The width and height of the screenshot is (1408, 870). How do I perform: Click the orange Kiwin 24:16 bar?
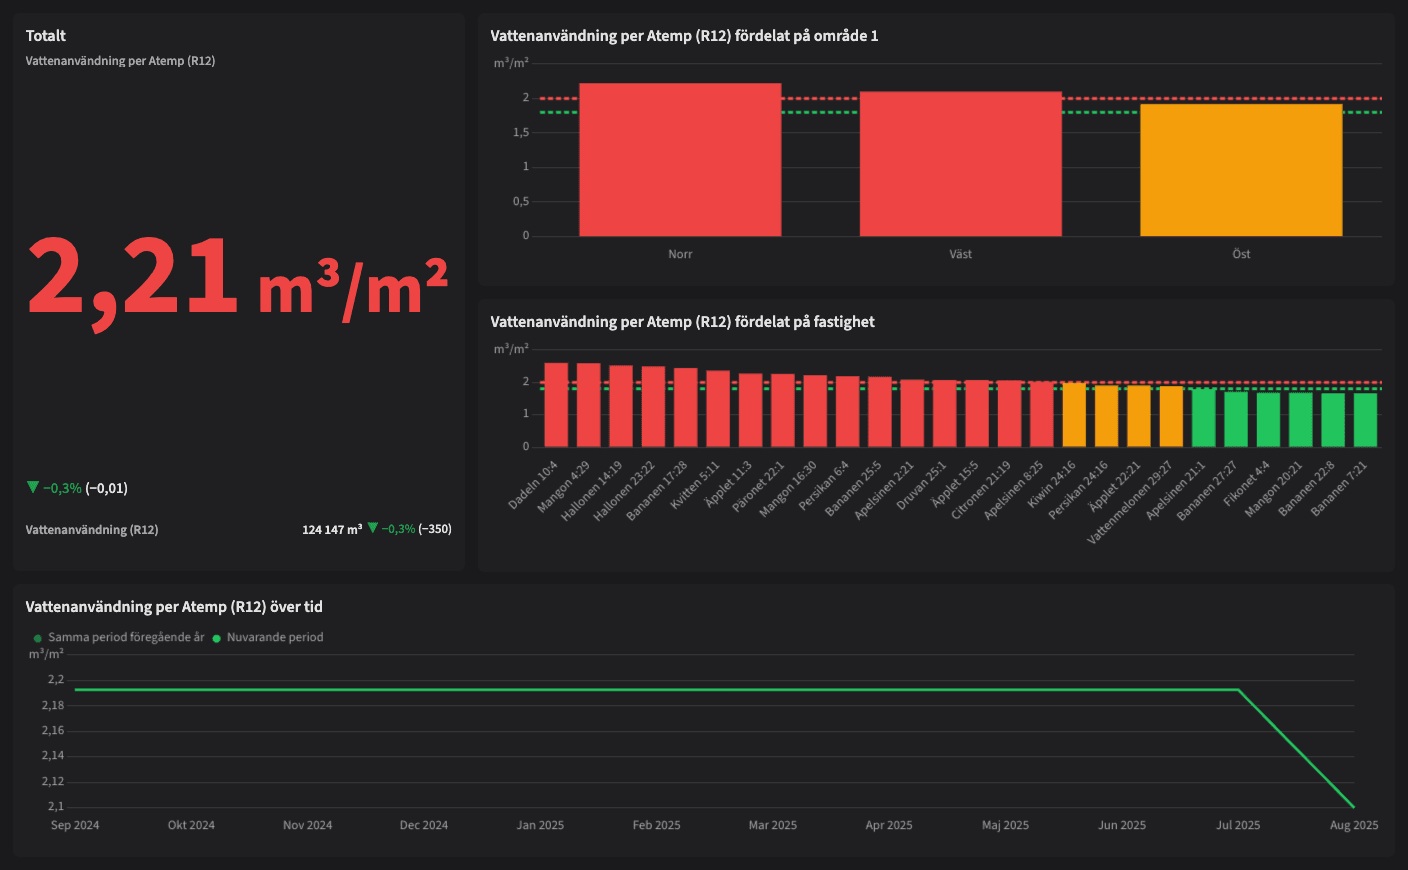click(1074, 415)
